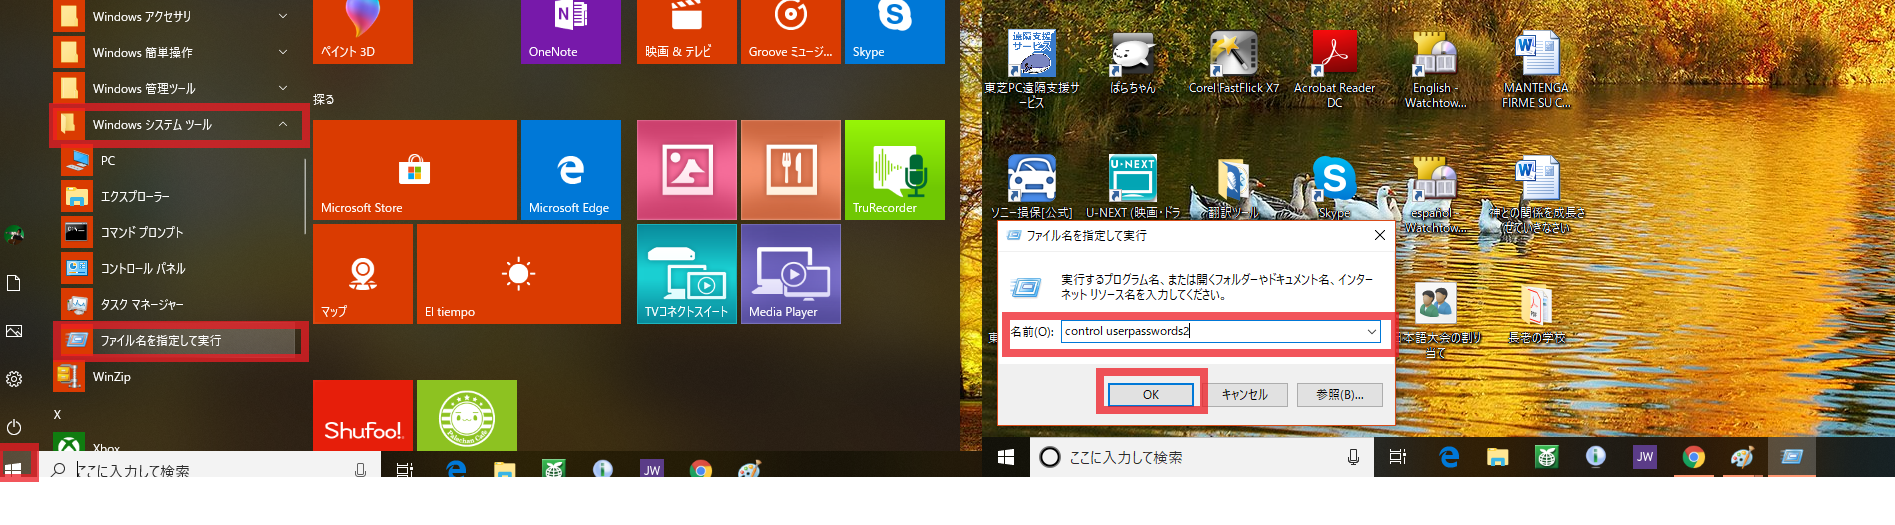Select the ソニー損保[公式] desktop shortcut
Viewport: 1895px width, 525px height.
click(x=1032, y=187)
